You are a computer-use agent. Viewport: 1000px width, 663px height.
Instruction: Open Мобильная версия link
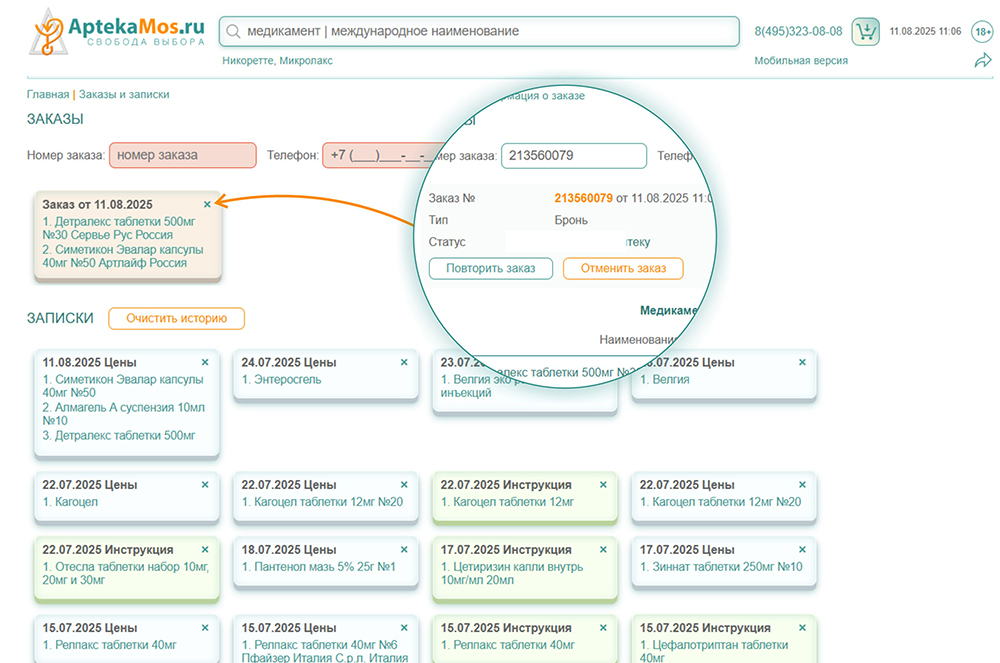pyautogui.click(x=800, y=60)
